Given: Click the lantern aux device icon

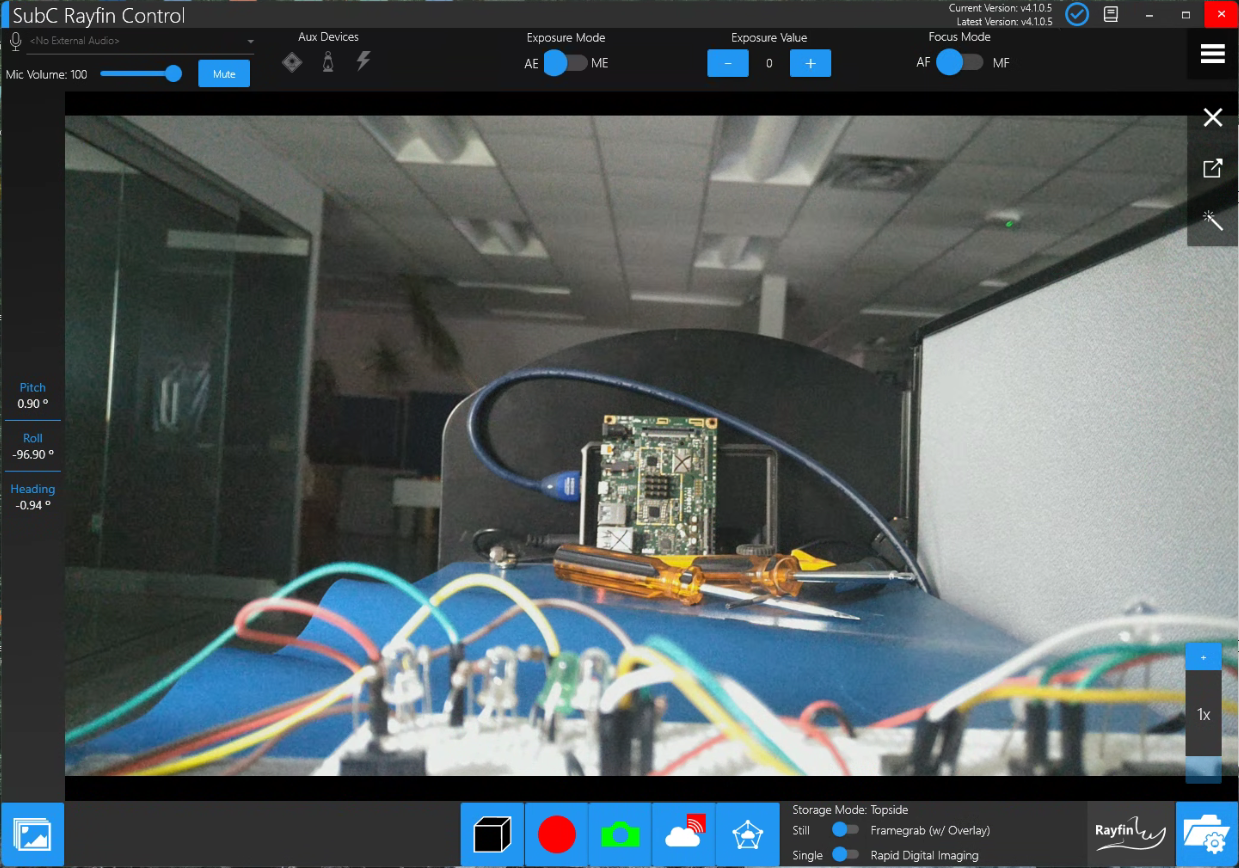Looking at the screenshot, I should tap(327, 62).
